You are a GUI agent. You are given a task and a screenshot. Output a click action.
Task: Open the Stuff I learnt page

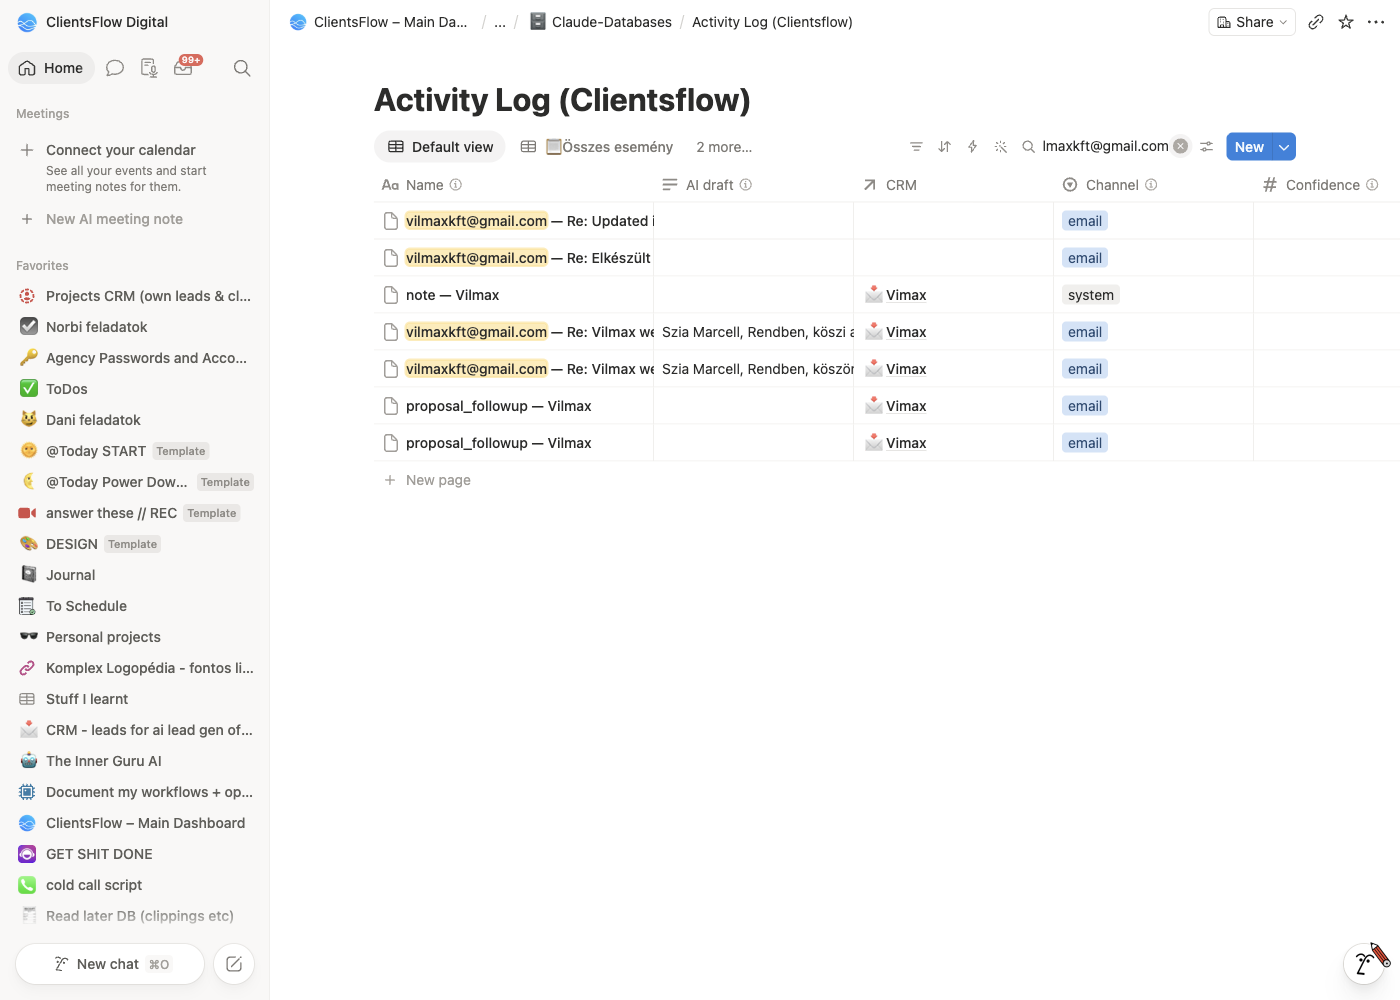click(x=136, y=699)
